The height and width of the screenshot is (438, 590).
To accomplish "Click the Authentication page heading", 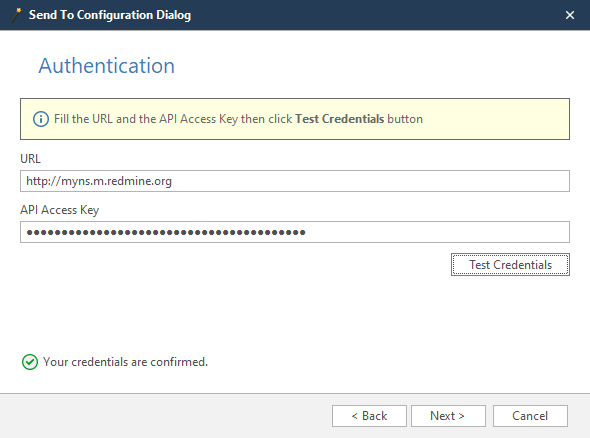I will [106, 65].
